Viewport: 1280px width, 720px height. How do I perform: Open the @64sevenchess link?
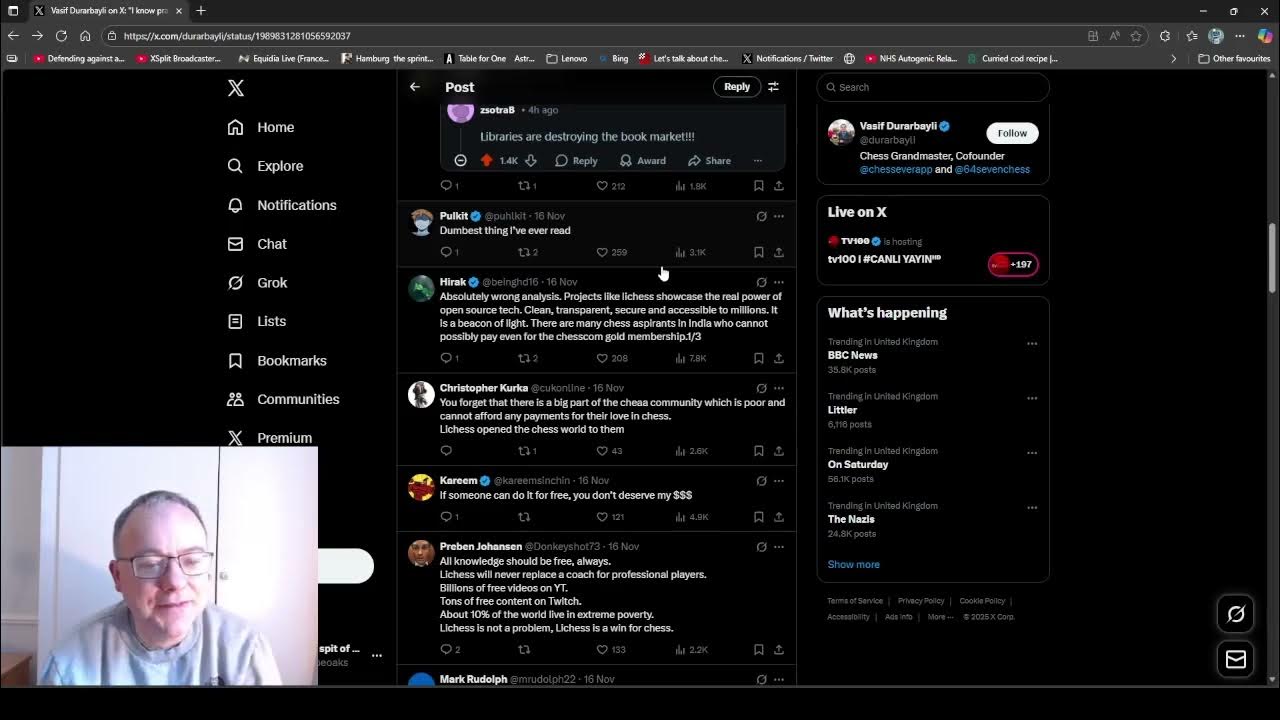click(992, 169)
